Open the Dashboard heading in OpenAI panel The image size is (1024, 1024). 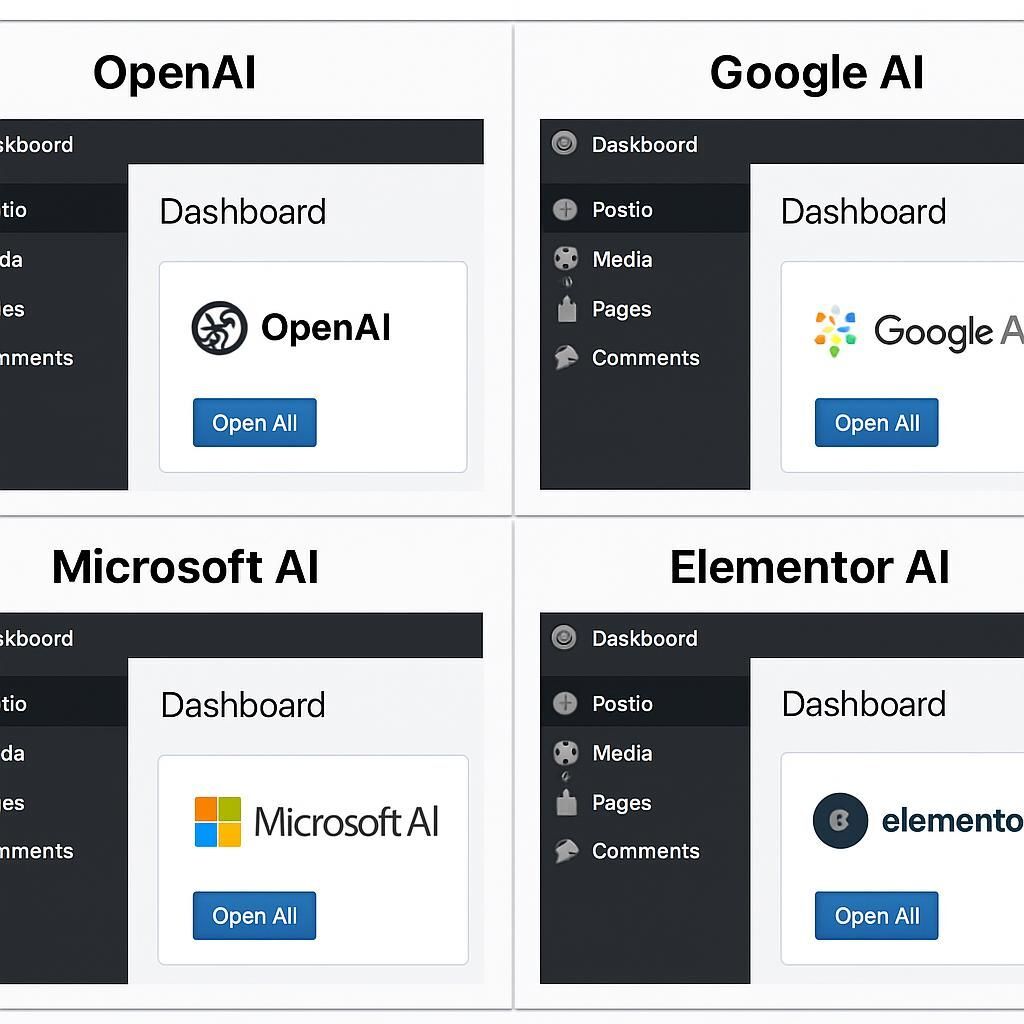point(242,211)
